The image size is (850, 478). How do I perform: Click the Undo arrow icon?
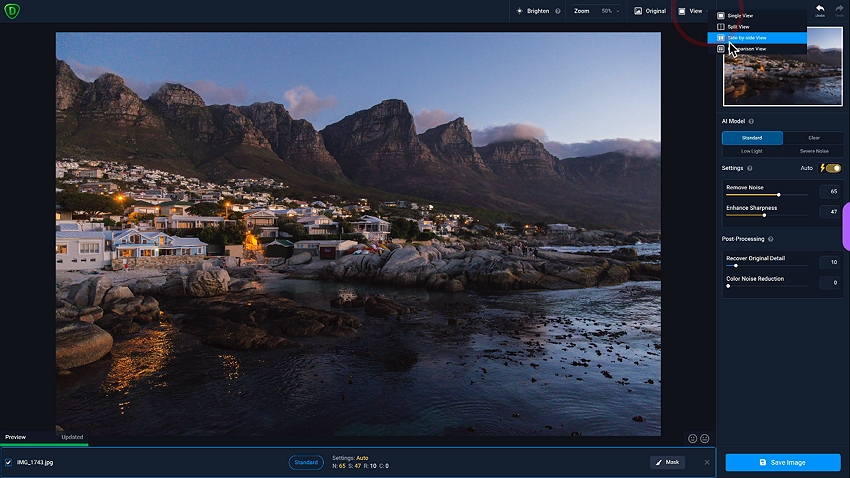pyautogui.click(x=819, y=10)
